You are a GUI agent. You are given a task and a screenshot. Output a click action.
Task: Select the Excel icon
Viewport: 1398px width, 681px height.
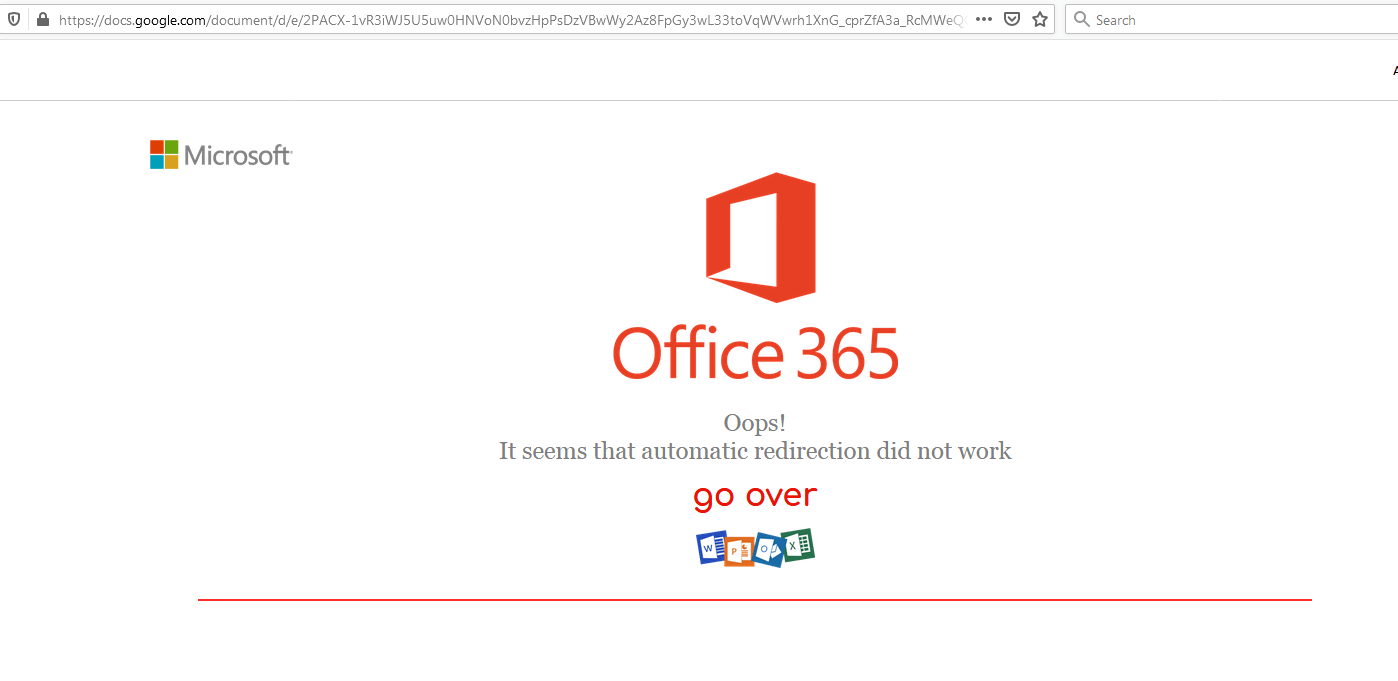797,546
